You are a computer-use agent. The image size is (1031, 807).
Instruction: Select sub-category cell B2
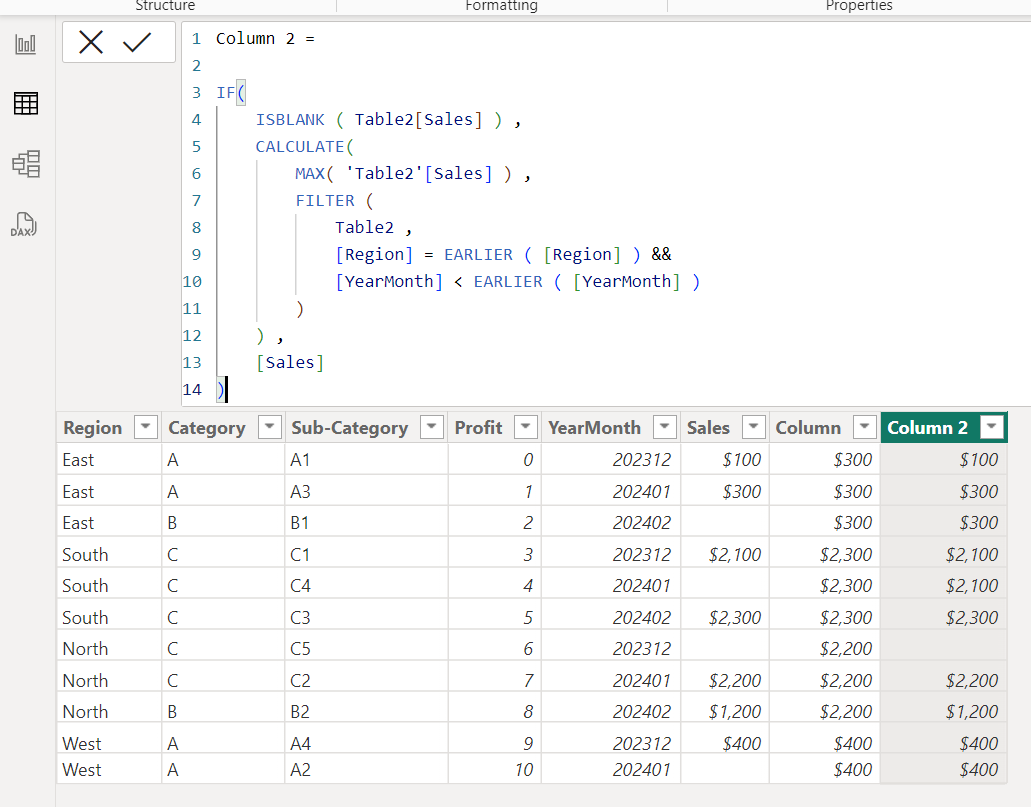pos(300,712)
